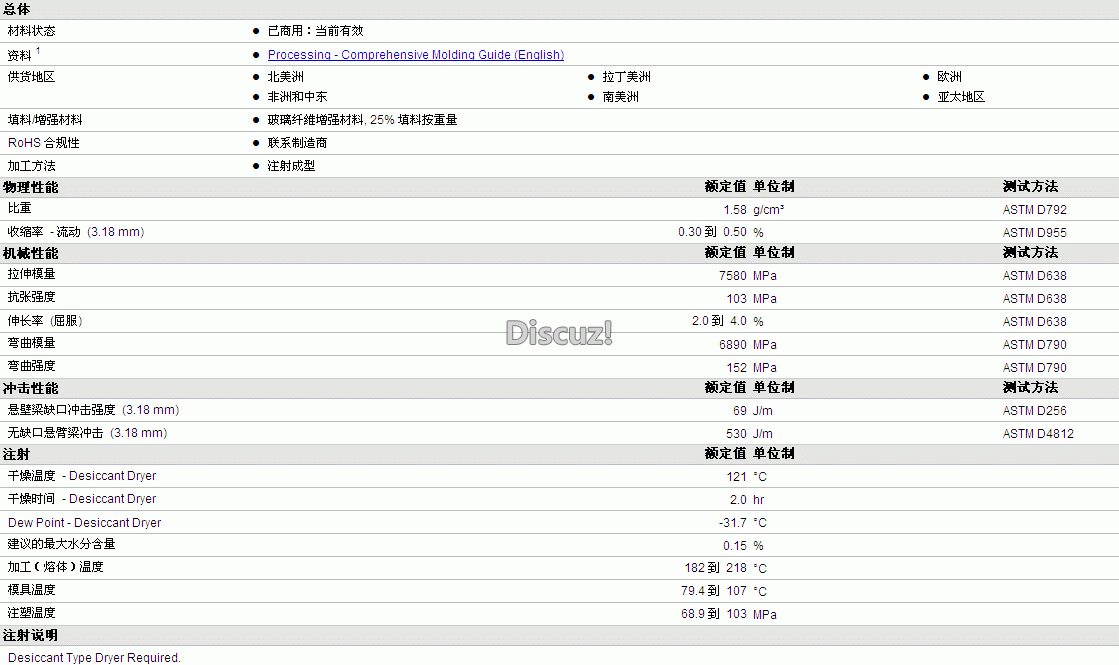Click 测试方法 header in 物理性能 section
This screenshot has width=1119, height=665.
(1030, 186)
